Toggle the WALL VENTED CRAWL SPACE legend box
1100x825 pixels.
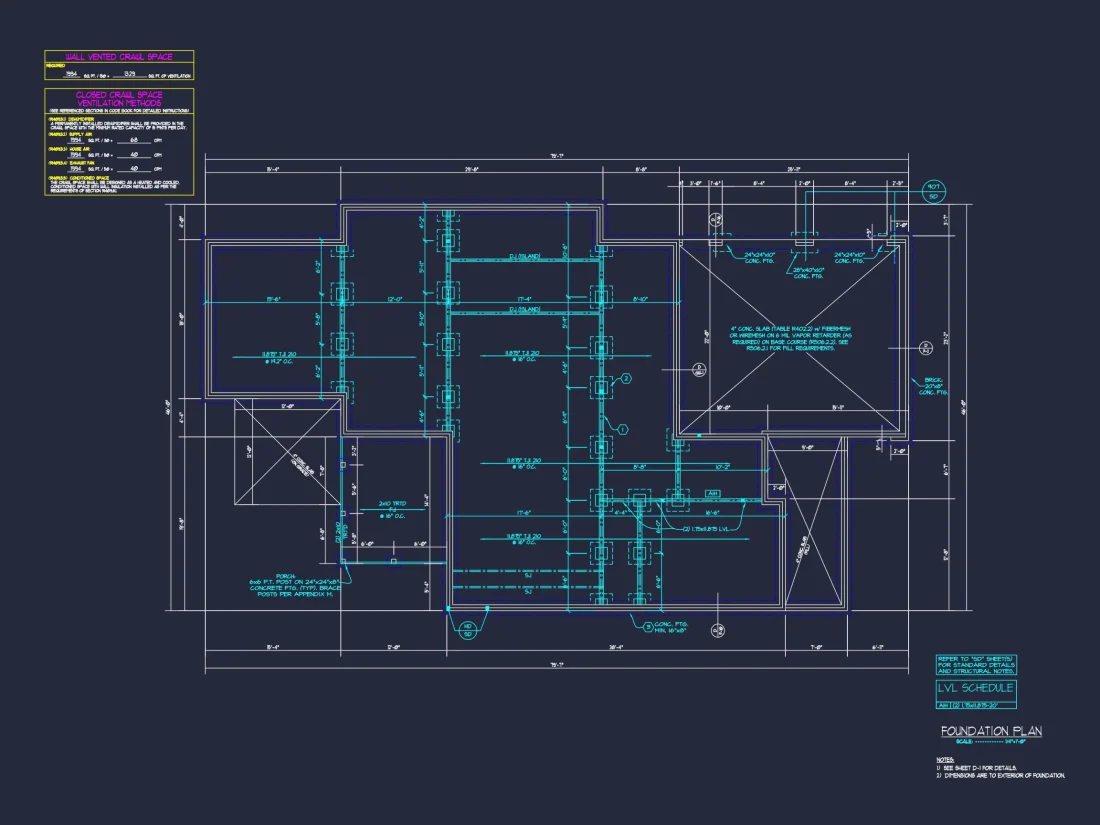pyautogui.click(x=118, y=57)
